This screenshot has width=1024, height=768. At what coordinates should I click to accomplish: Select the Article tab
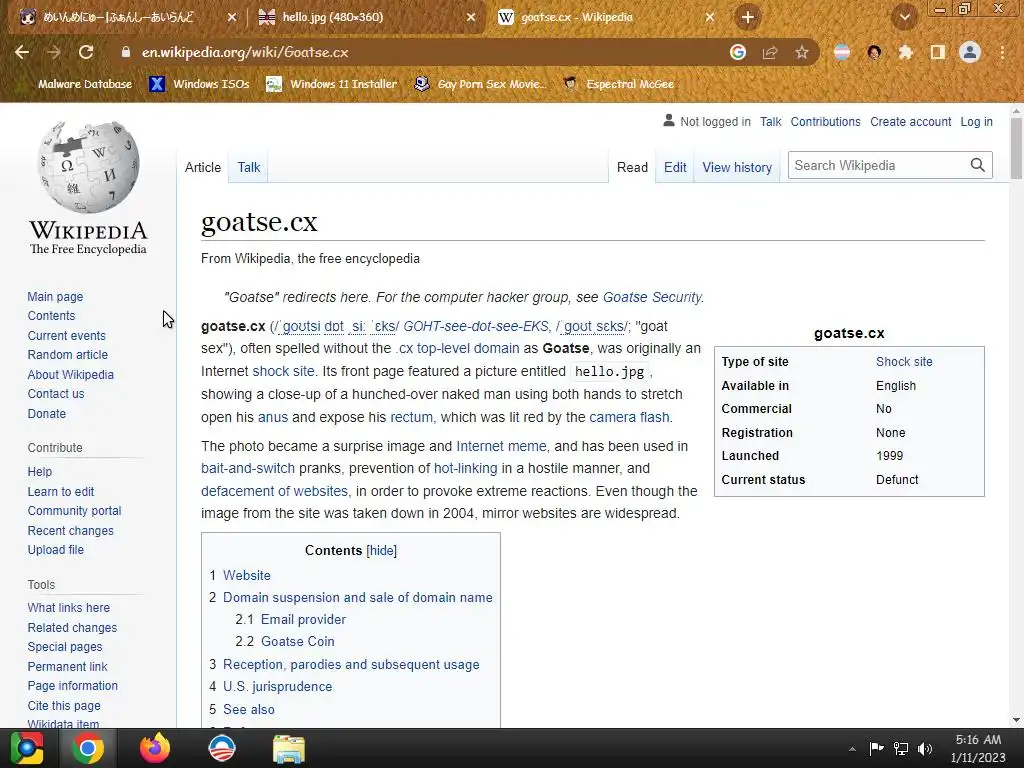click(x=203, y=167)
